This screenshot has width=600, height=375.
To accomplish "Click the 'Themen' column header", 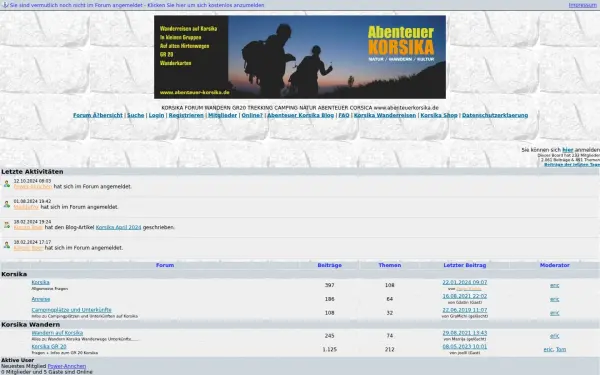I will (390, 265).
